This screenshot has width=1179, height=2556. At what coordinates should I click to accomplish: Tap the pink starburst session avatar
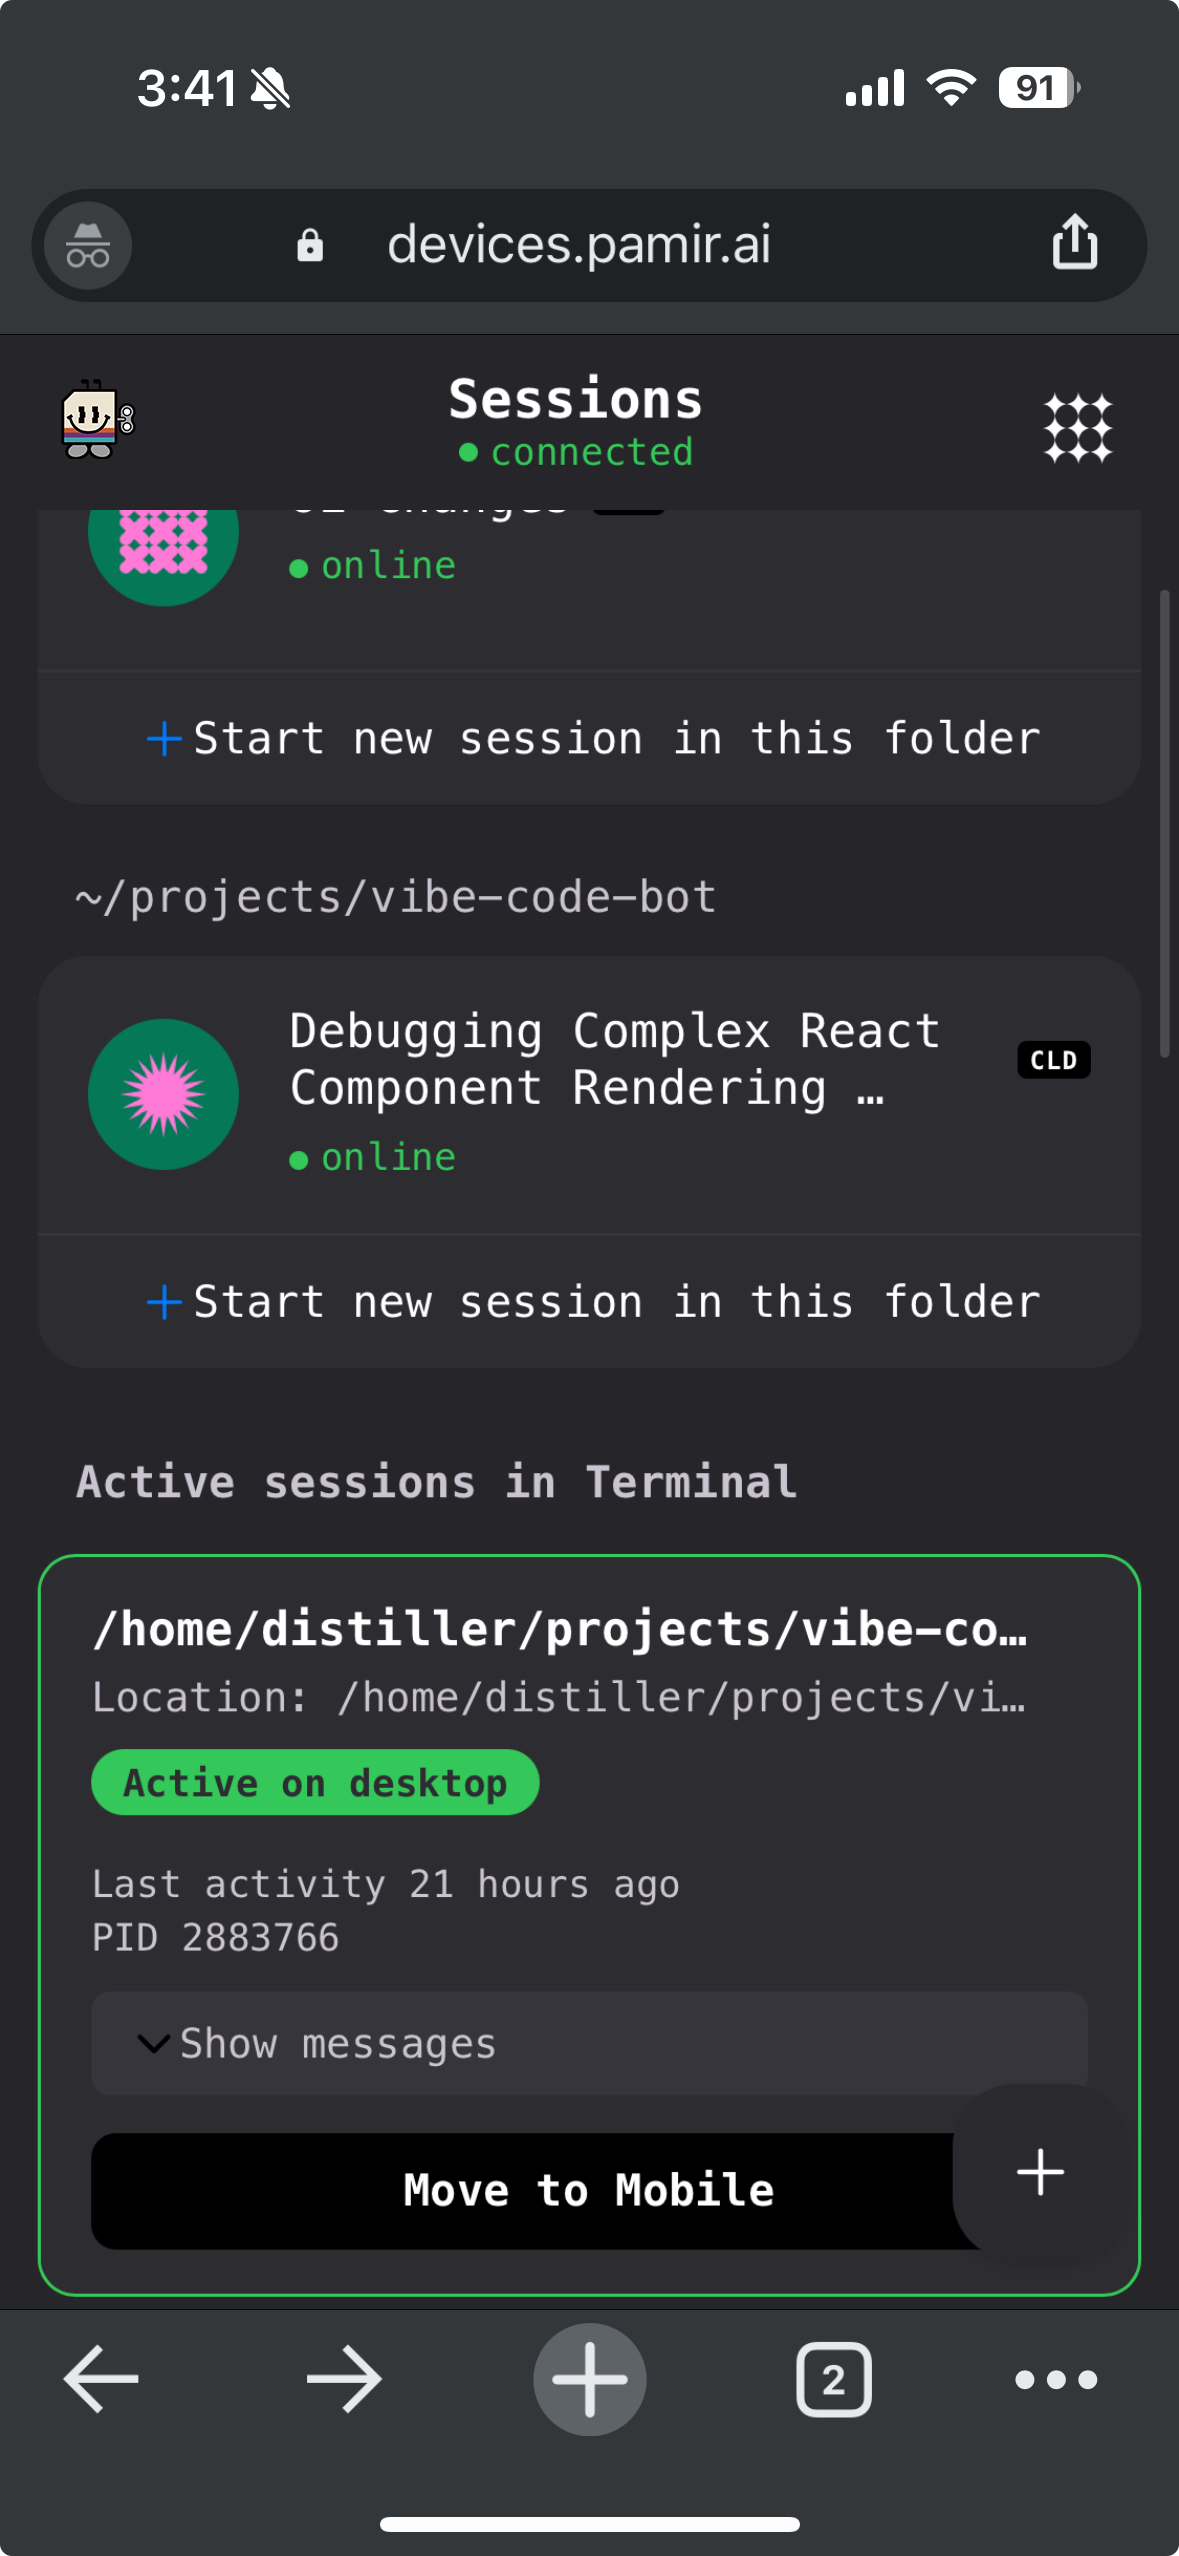coord(163,1094)
